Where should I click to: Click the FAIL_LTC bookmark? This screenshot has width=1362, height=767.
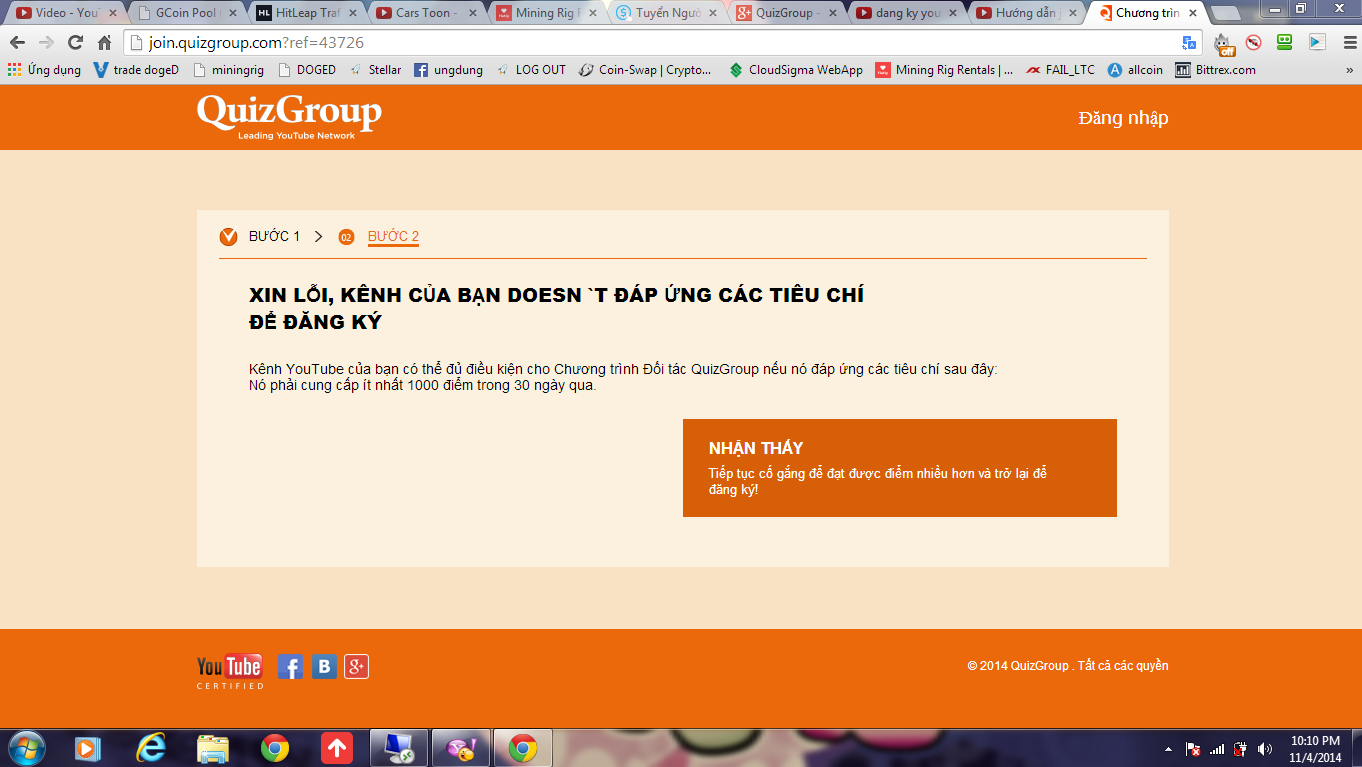click(x=1061, y=70)
